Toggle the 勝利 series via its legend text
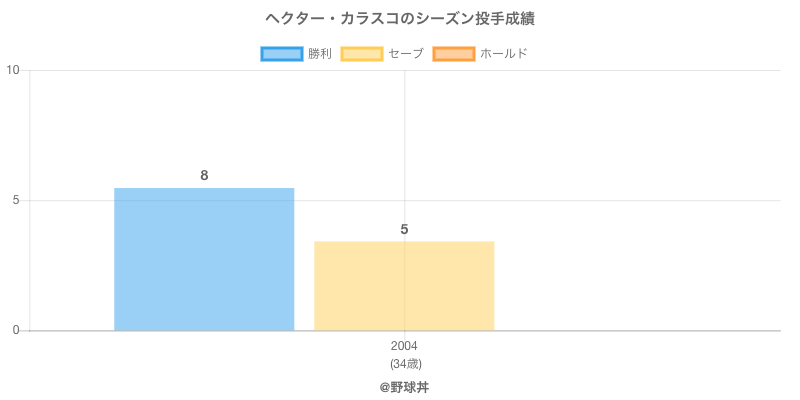The width and height of the screenshot is (800, 400). coord(320,53)
